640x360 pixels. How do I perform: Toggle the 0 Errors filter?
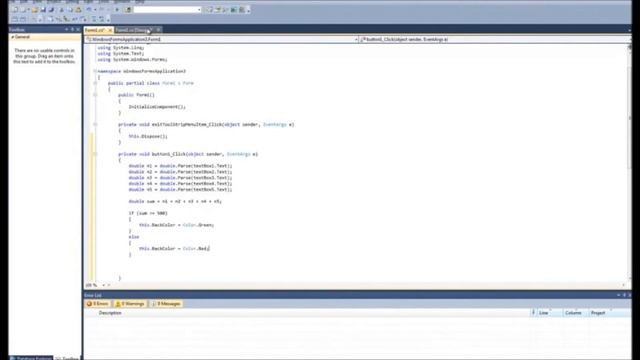[x=97, y=304]
